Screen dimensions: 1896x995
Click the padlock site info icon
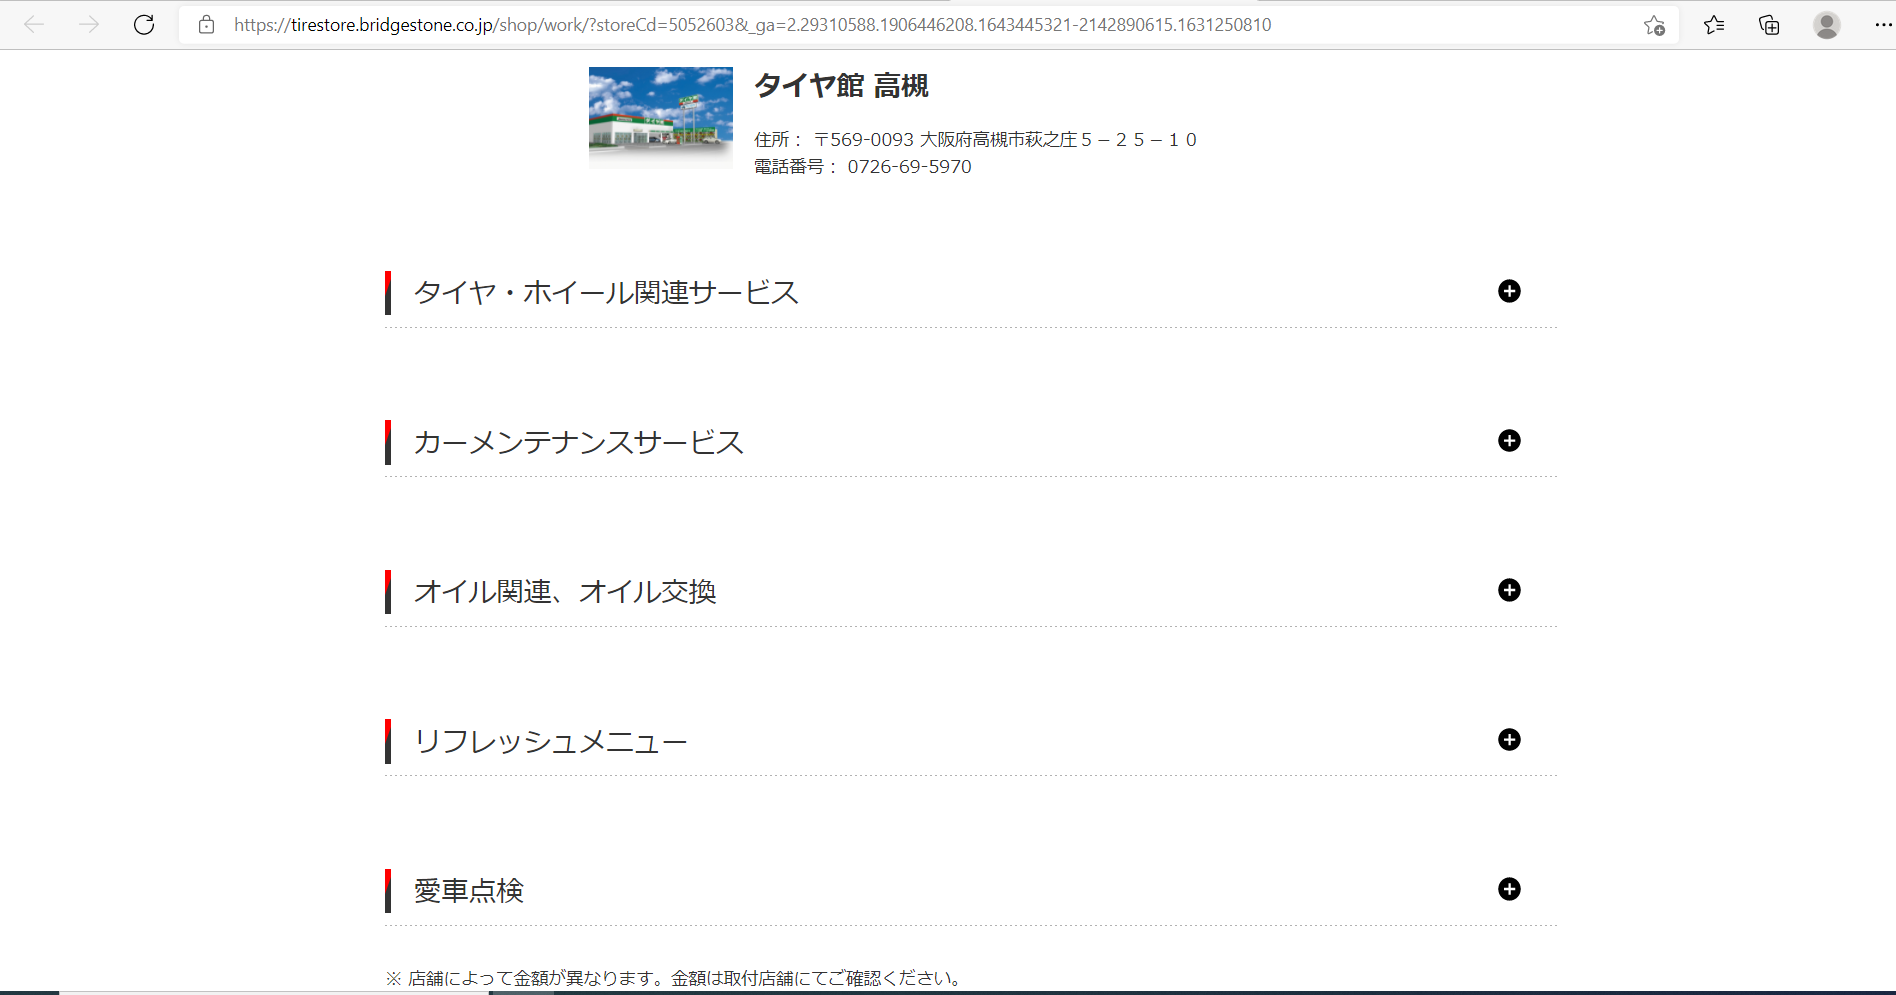(207, 25)
